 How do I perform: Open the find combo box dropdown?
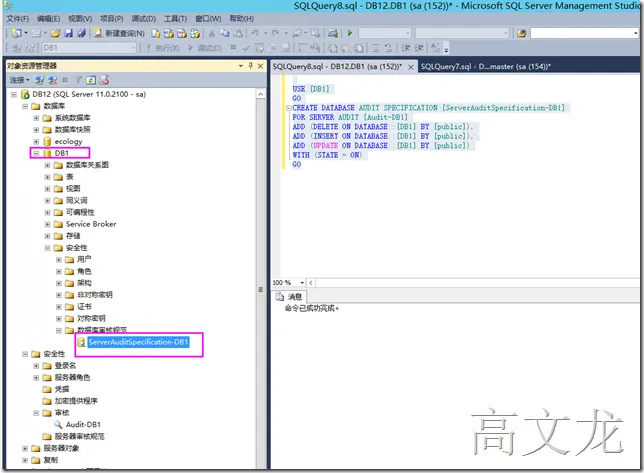[635, 33]
